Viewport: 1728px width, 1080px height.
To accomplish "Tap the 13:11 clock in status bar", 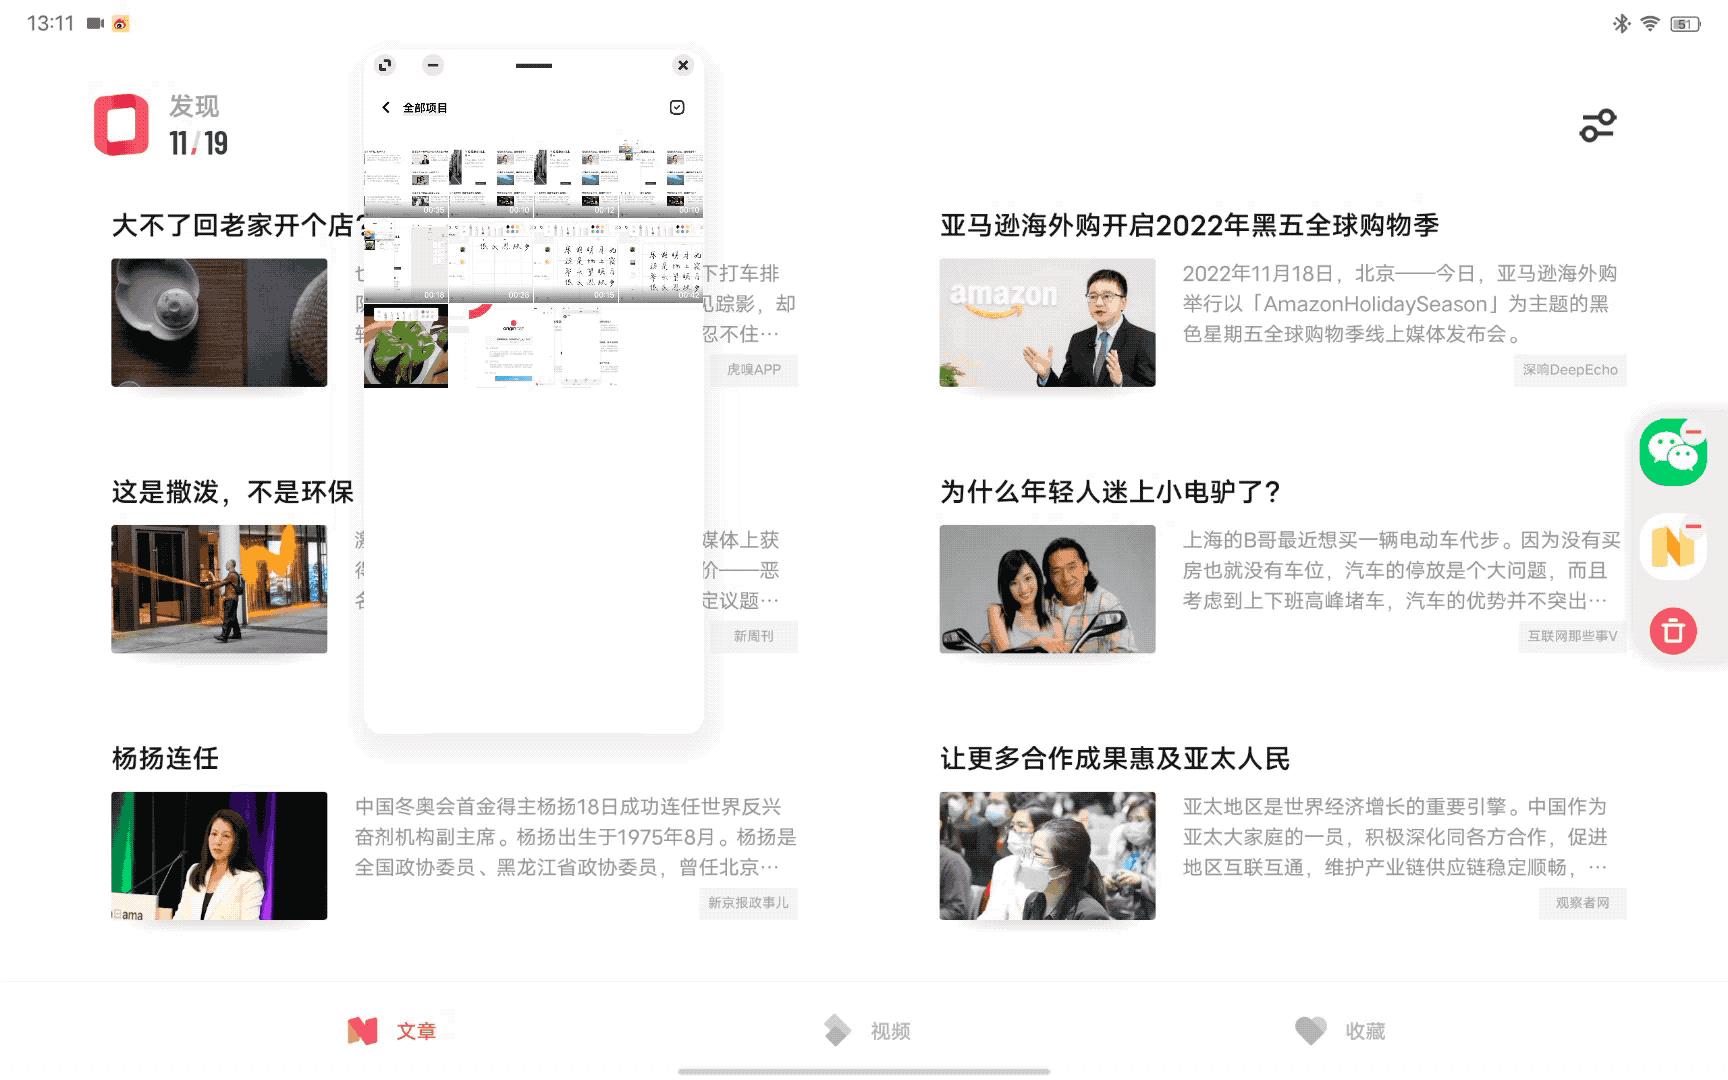I will coord(51,23).
